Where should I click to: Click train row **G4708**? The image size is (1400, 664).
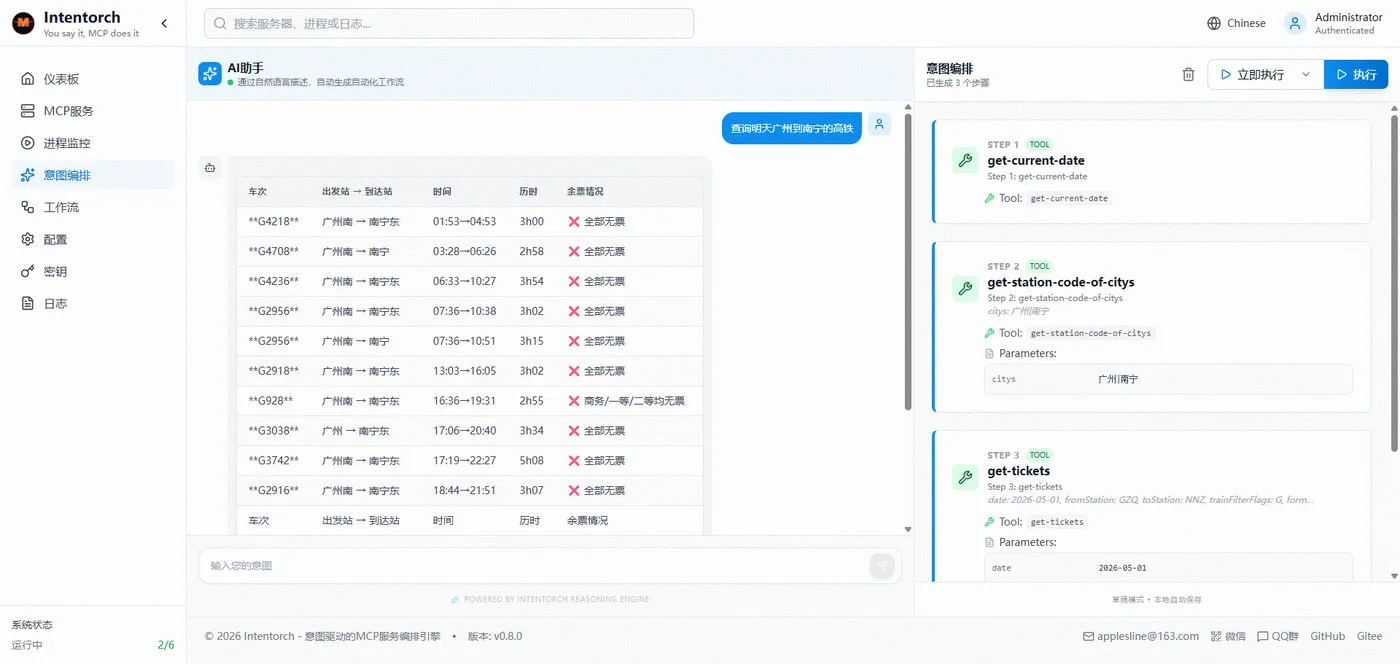470,251
